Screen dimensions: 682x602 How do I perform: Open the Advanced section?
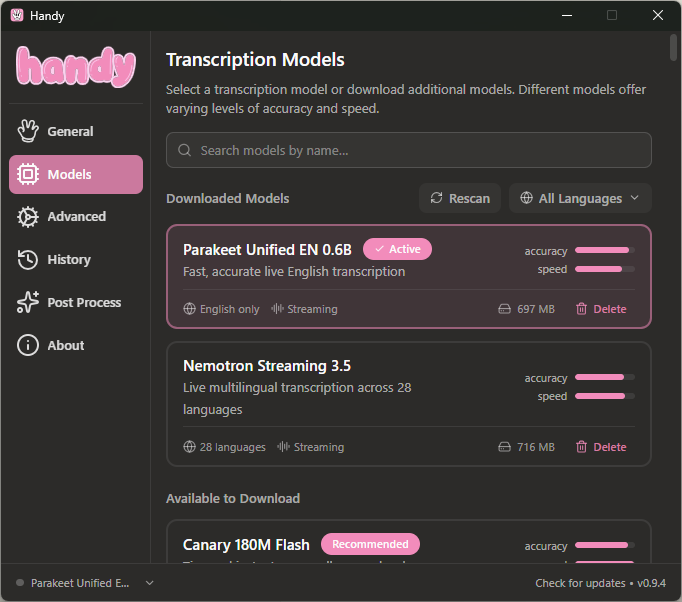(76, 217)
